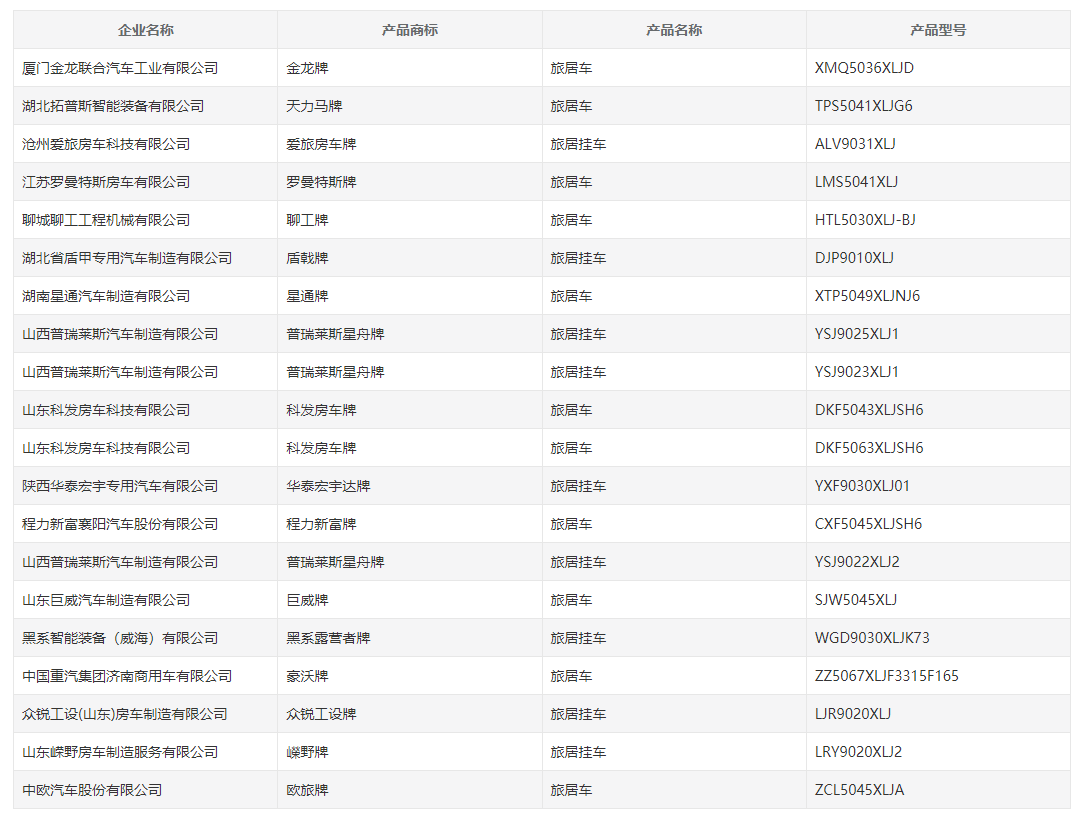Select 众锐工设(山东)房车制造有限公司 cell

point(145,714)
